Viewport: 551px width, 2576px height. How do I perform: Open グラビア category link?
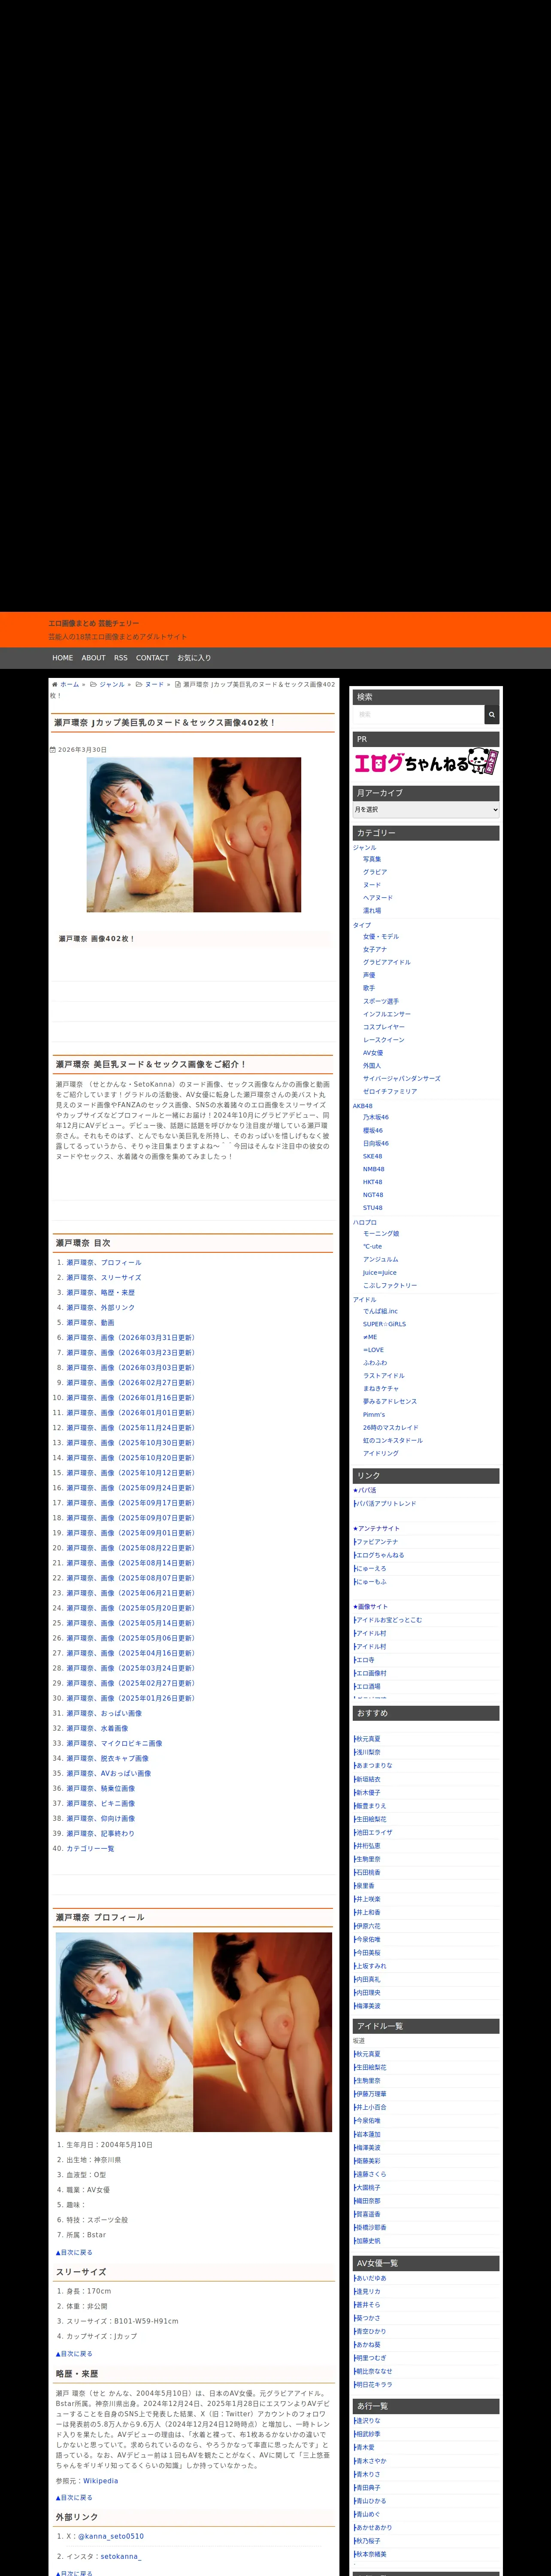[x=375, y=872]
